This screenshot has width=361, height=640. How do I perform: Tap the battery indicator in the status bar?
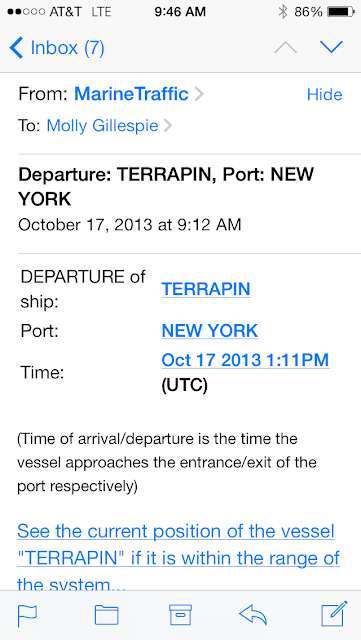pyautogui.click(x=341, y=12)
